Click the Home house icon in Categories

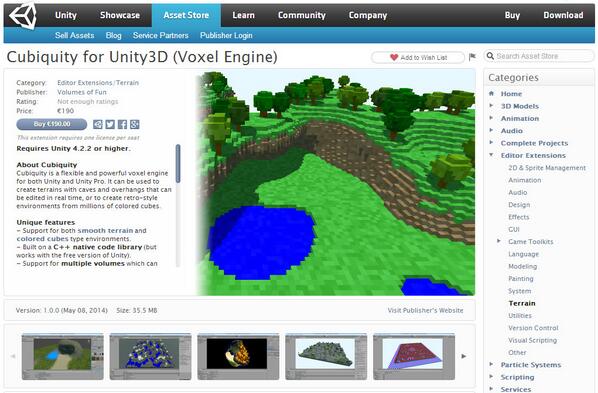tap(491, 93)
